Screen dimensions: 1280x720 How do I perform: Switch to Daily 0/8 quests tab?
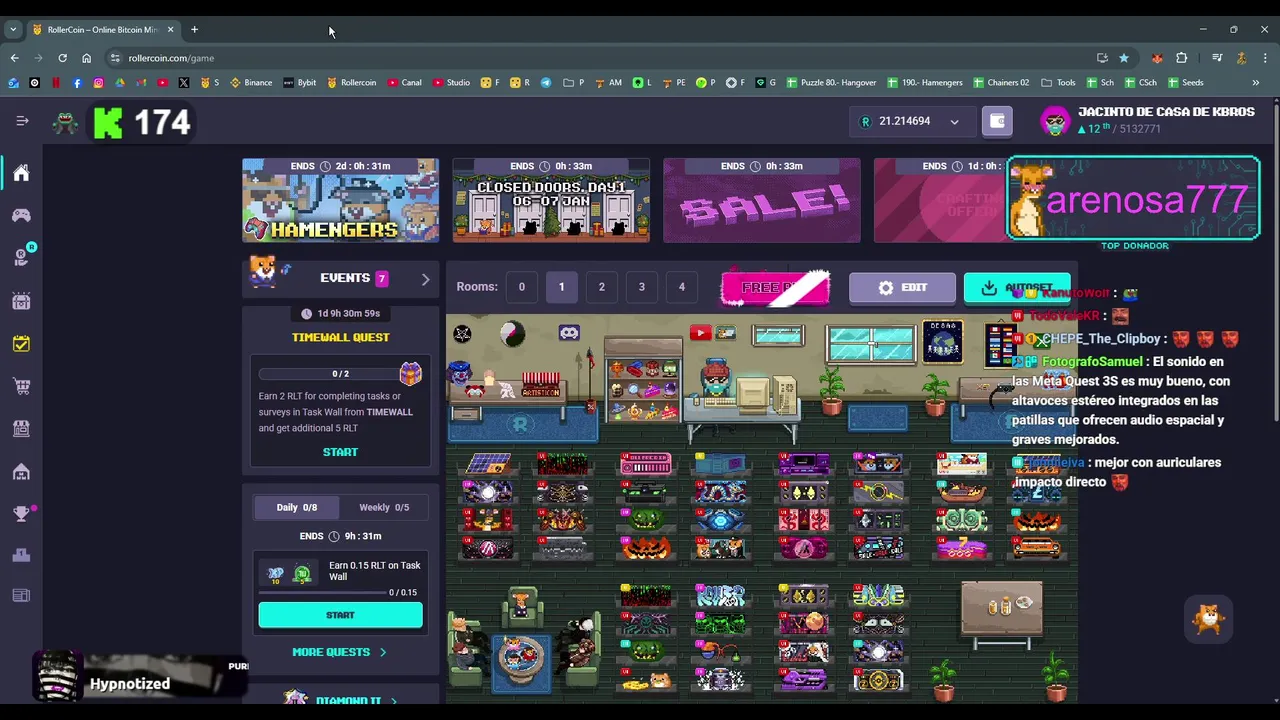296,507
